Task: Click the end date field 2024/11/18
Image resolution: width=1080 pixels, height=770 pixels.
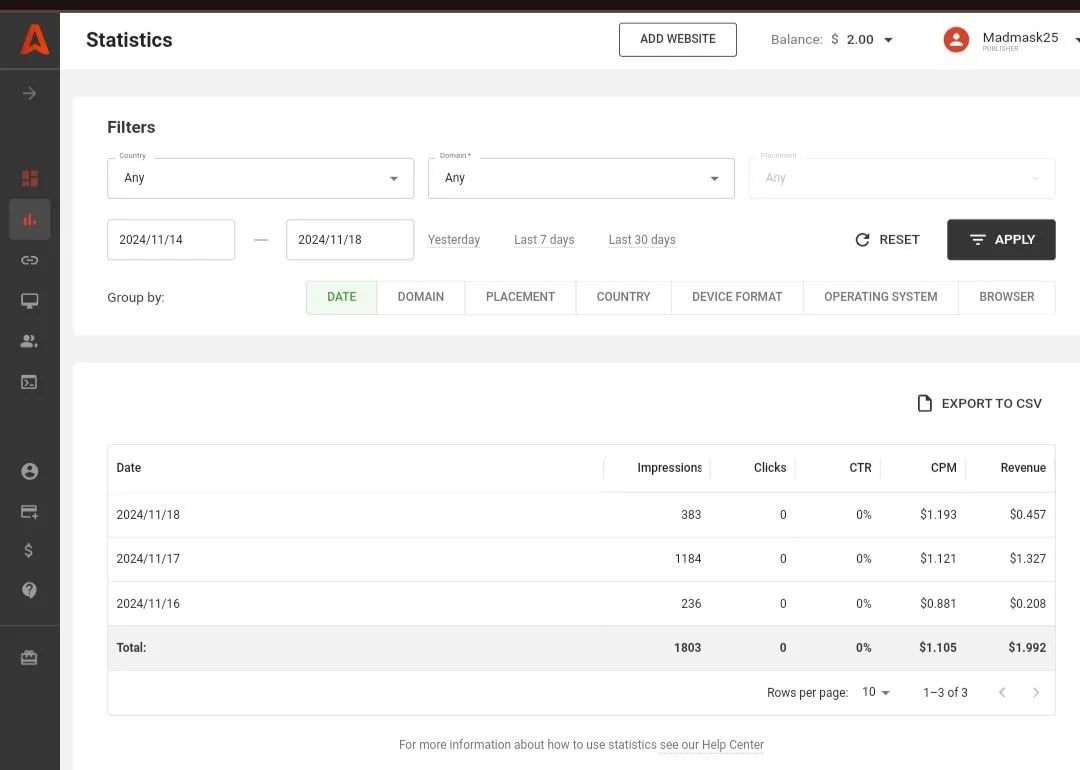Action: [350, 240]
